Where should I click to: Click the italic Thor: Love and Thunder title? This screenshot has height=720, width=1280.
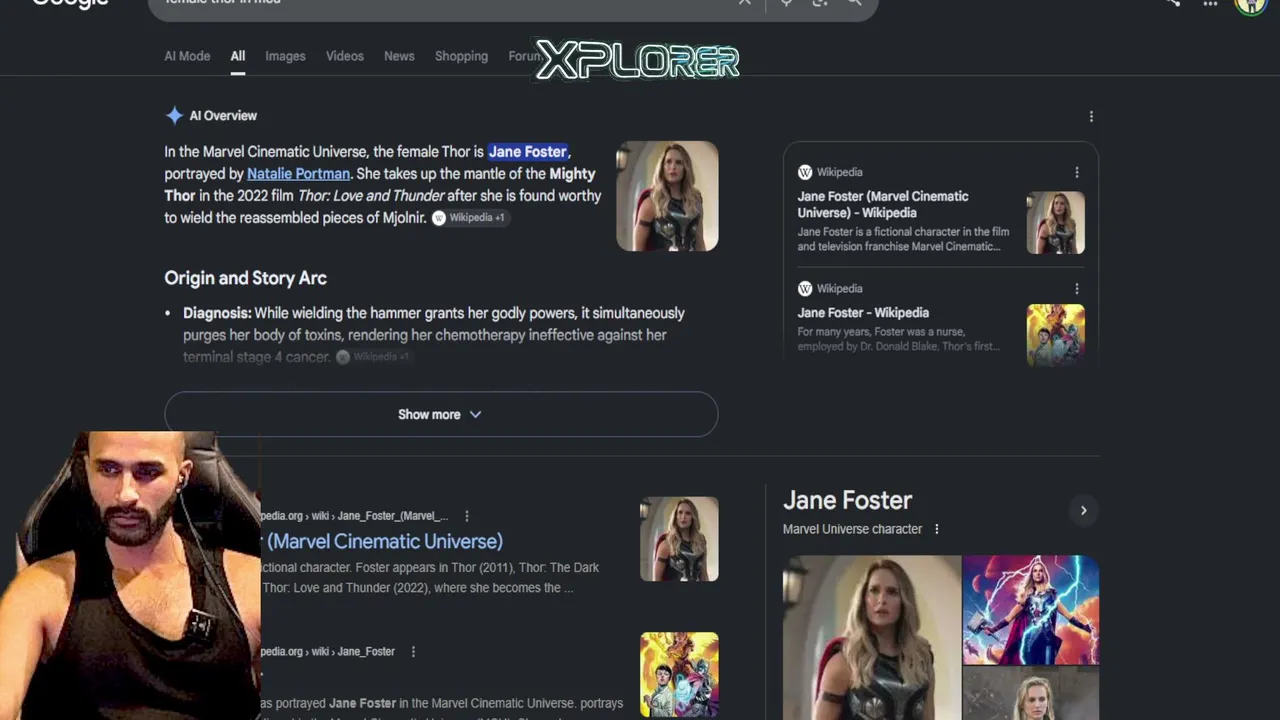click(371, 196)
